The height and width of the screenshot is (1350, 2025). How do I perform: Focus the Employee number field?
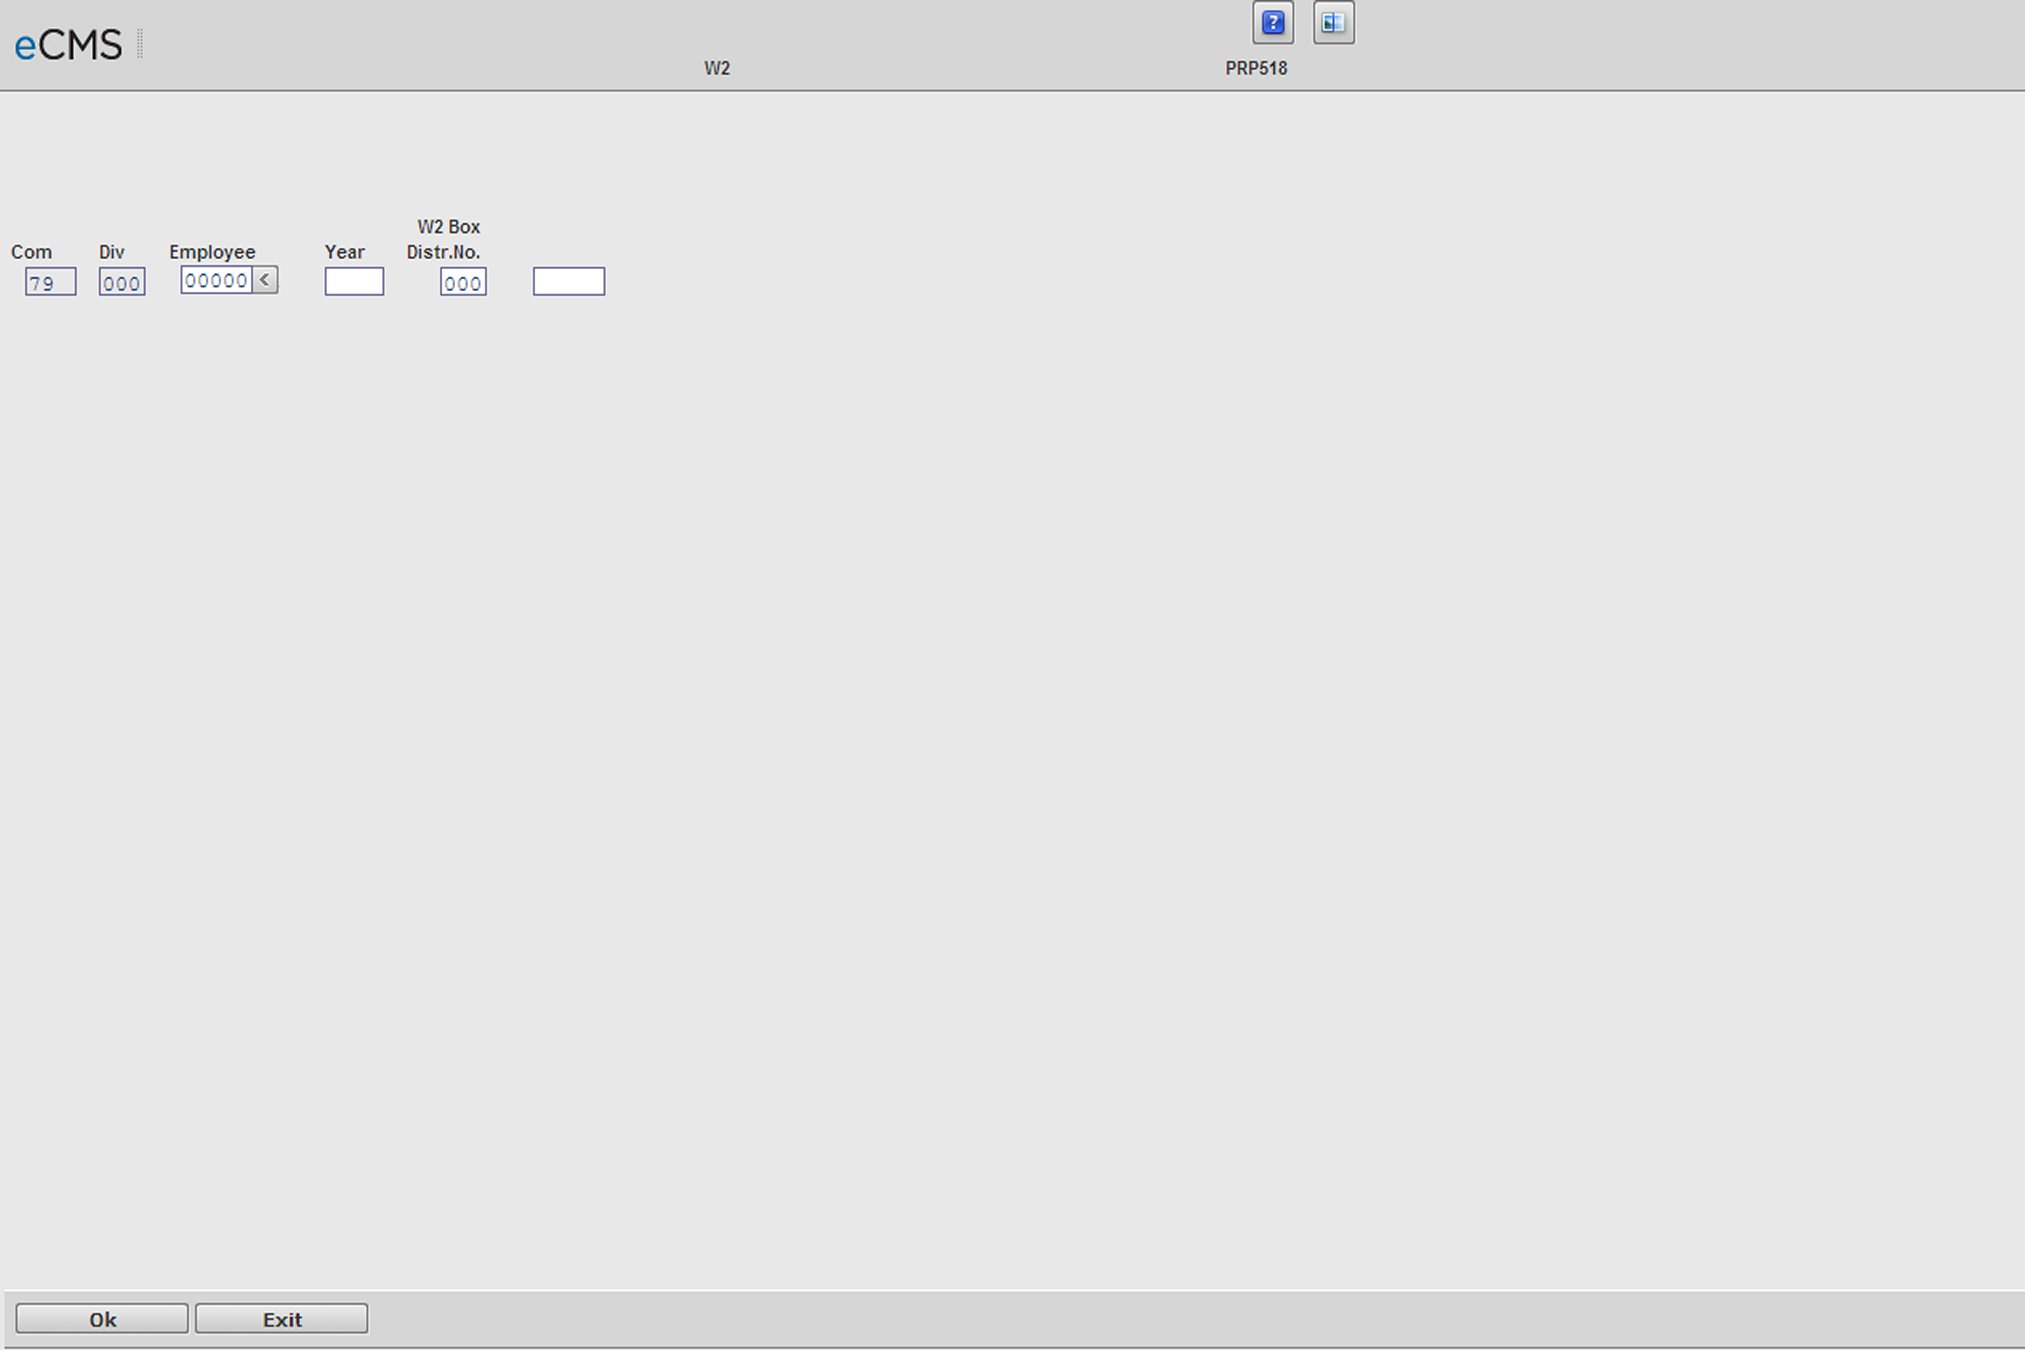(x=217, y=280)
